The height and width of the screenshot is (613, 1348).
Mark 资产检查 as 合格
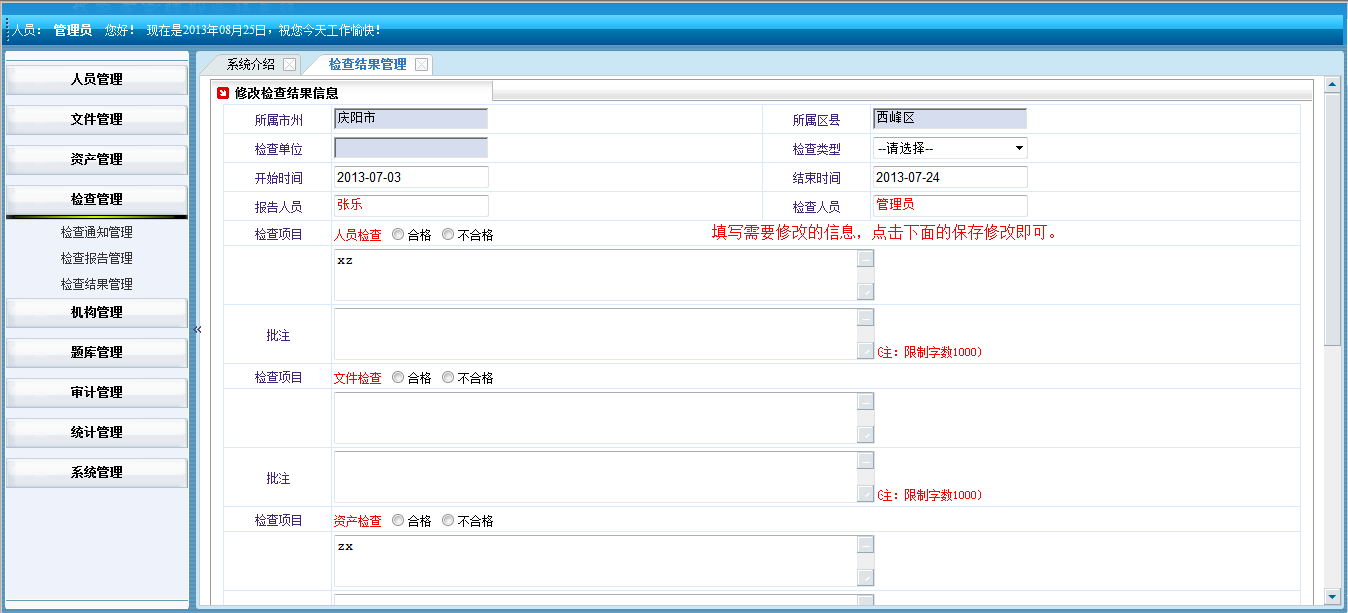pos(398,521)
